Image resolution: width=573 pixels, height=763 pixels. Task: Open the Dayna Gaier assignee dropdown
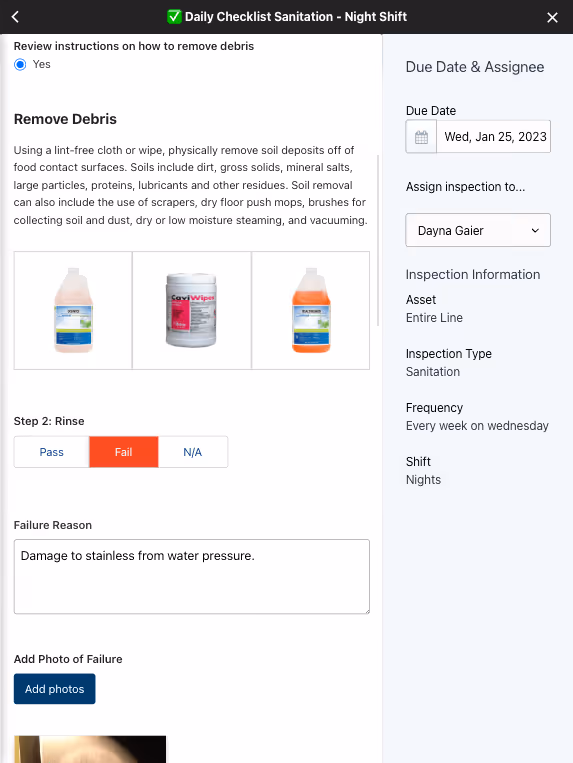click(x=478, y=230)
